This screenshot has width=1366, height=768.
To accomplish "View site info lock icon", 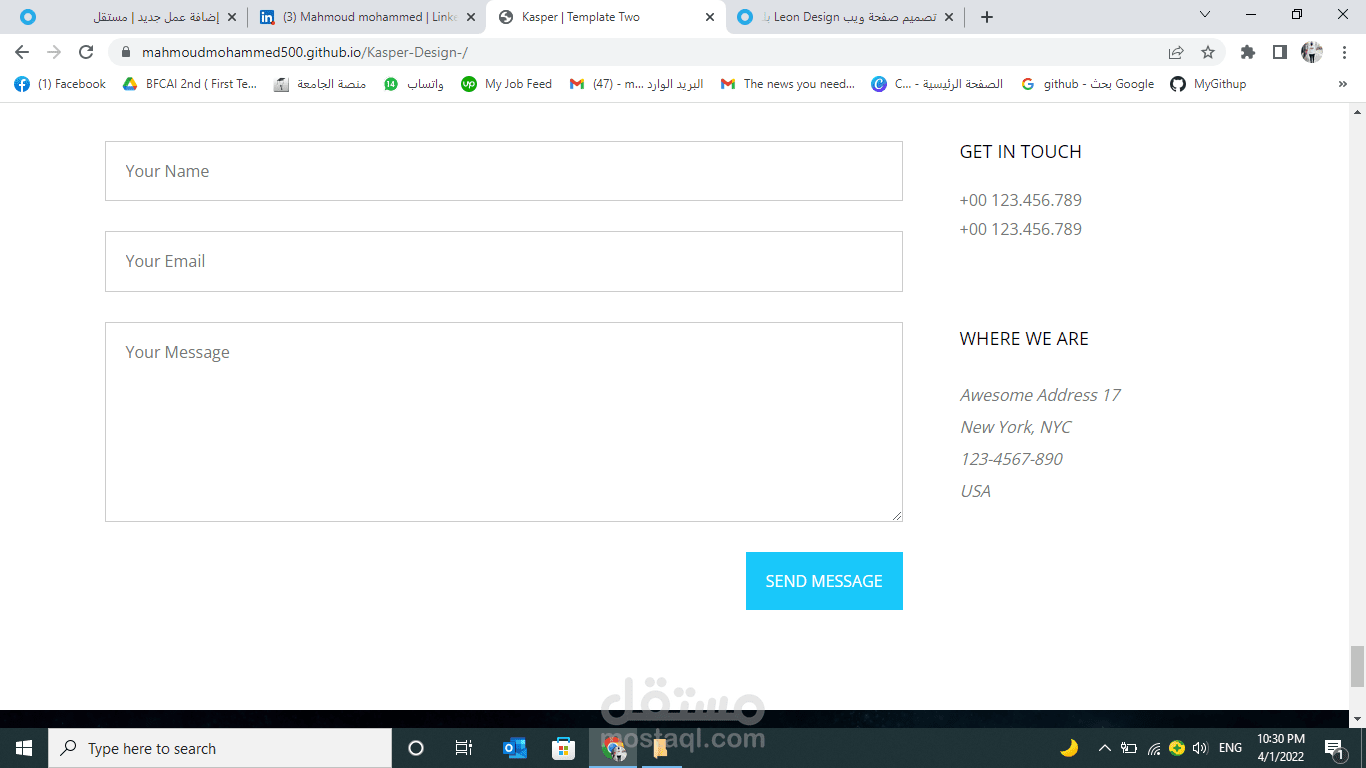I will (126, 52).
